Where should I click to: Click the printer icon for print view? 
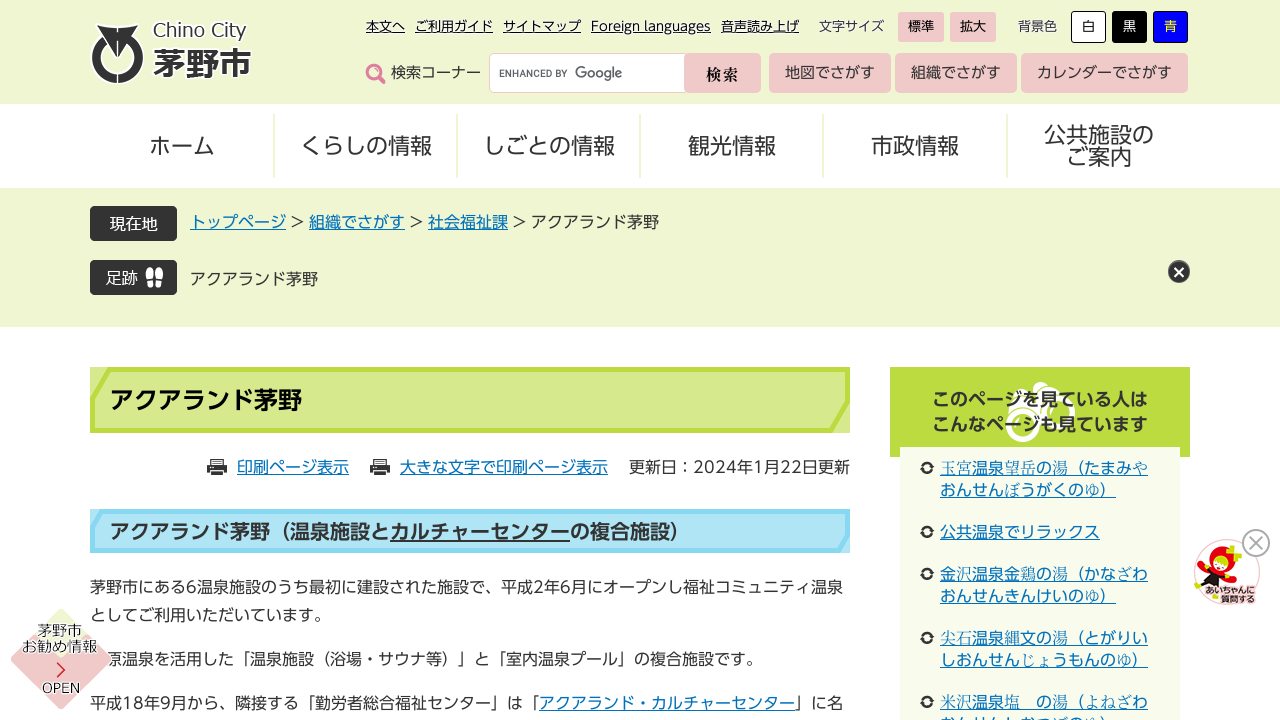pos(217,467)
